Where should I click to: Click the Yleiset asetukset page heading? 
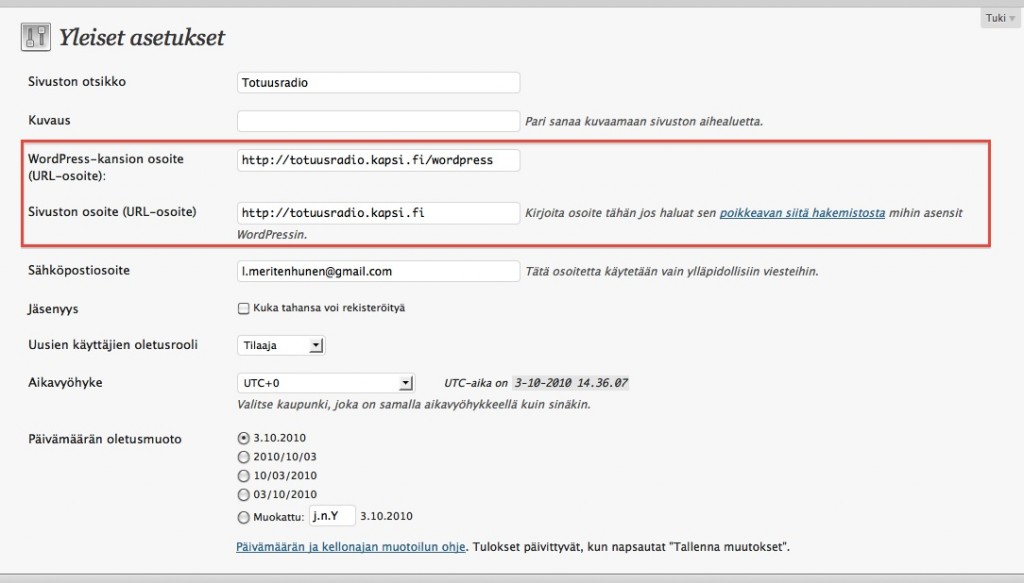[142, 37]
